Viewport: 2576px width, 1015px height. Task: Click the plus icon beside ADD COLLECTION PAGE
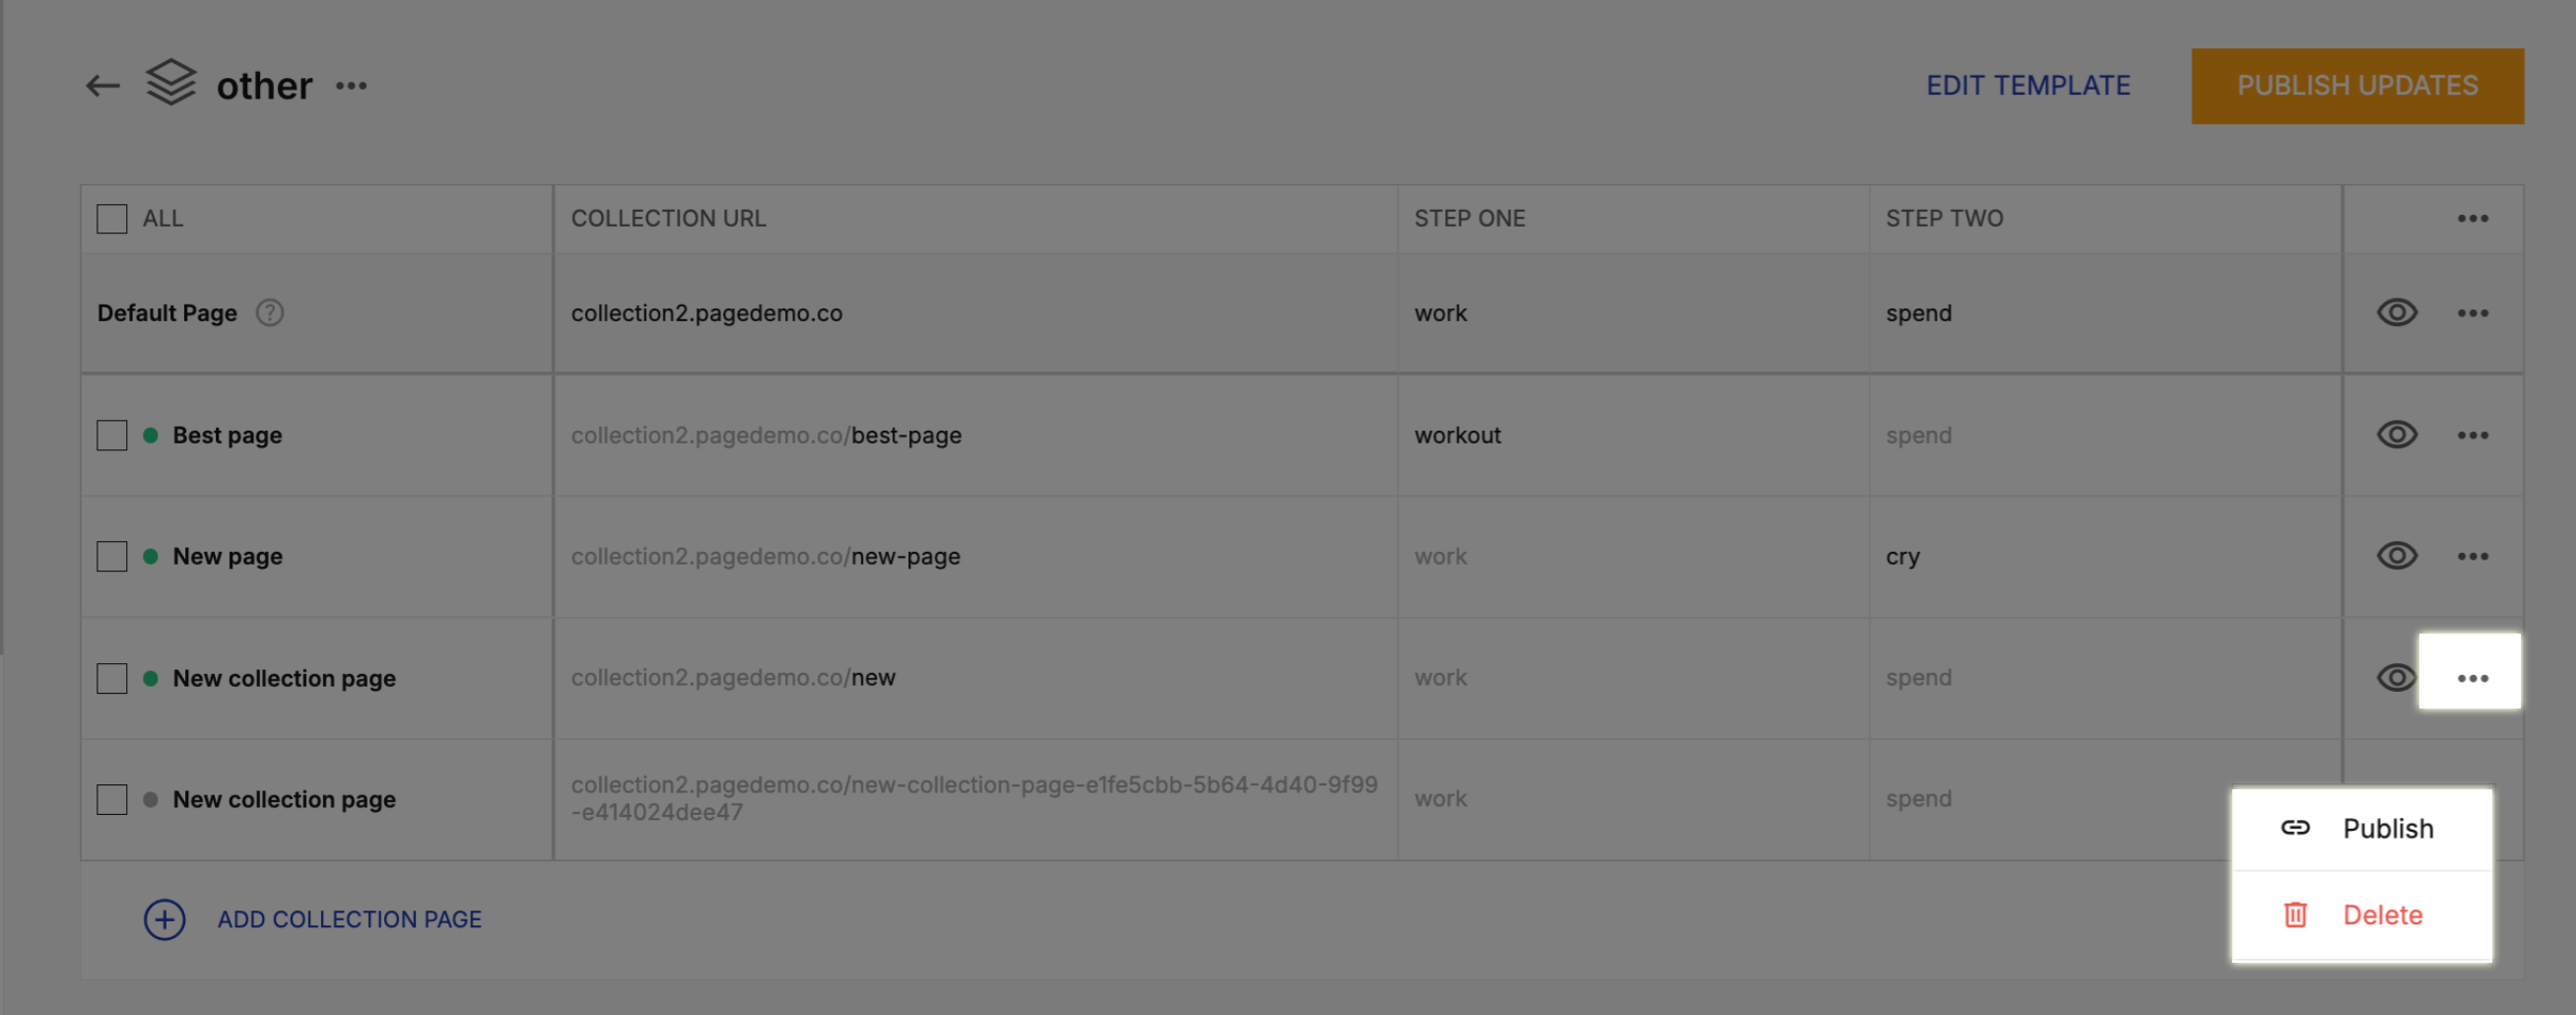[164, 920]
